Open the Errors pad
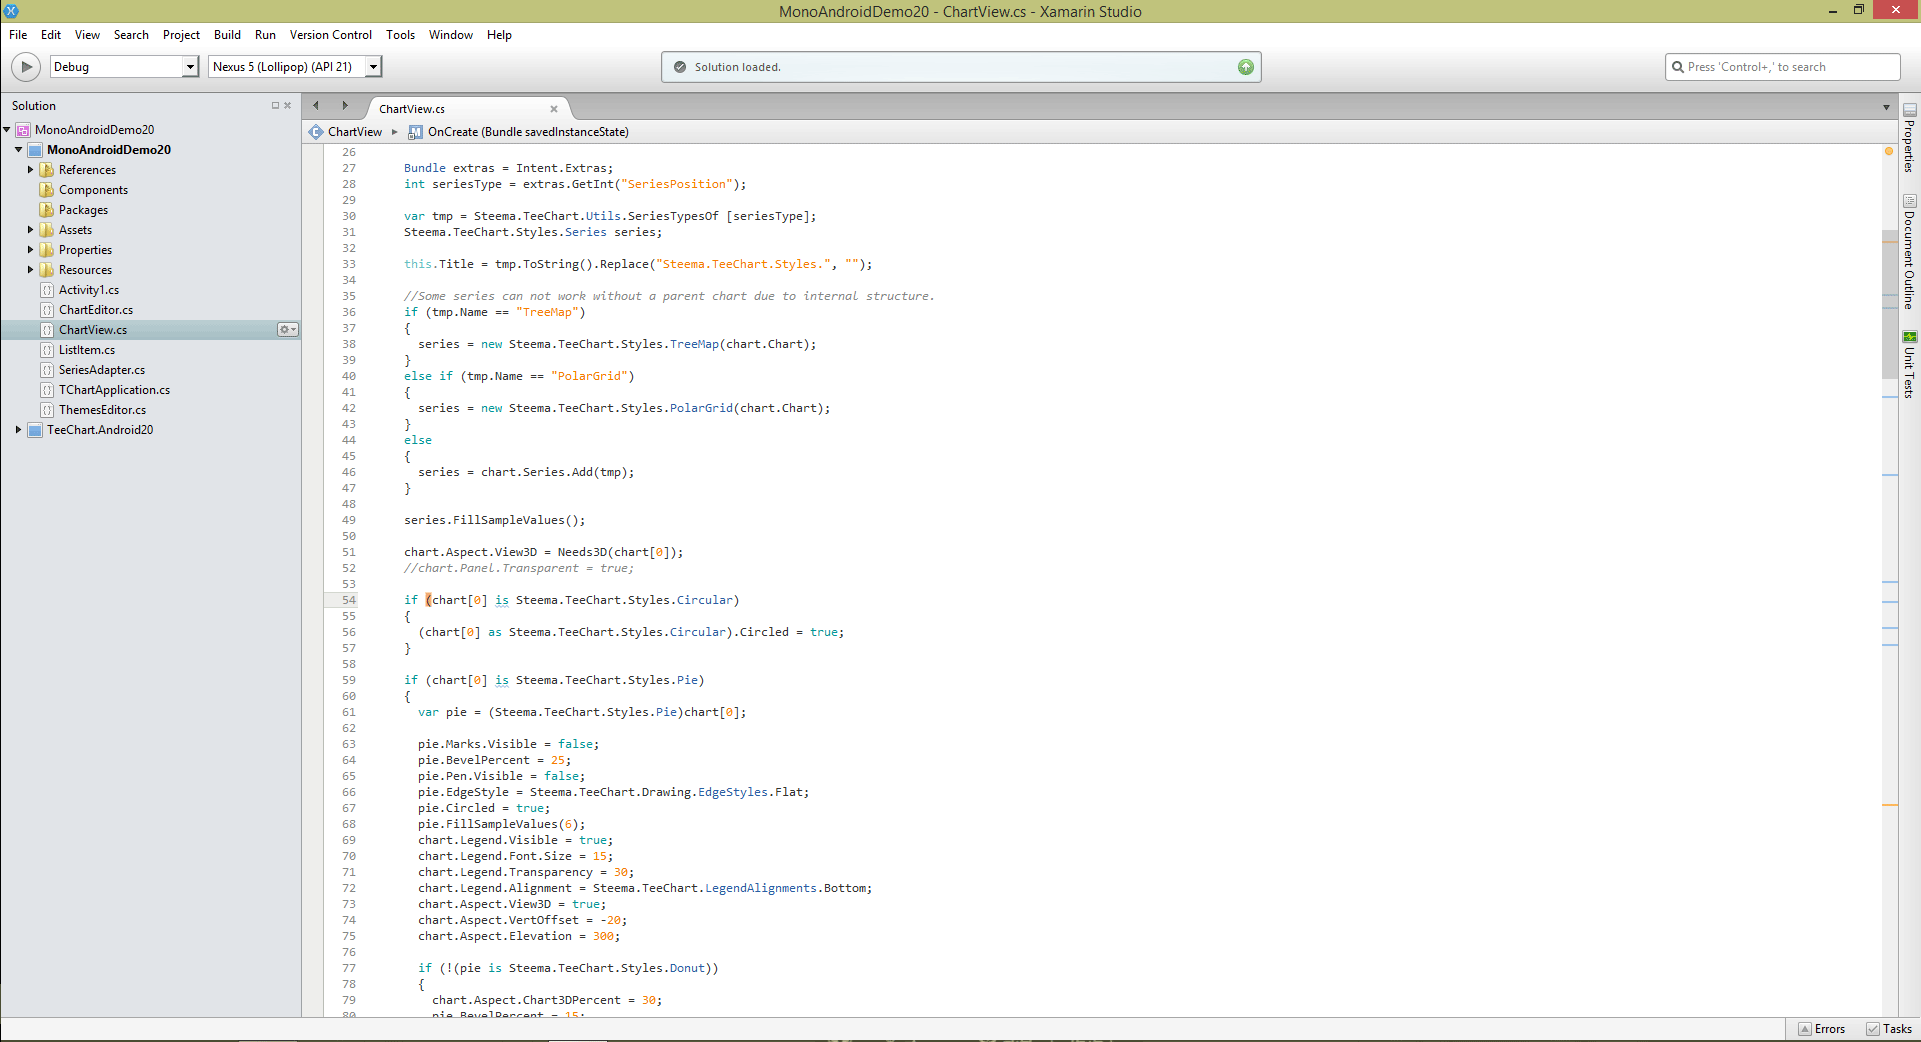1921x1042 pixels. pyautogui.click(x=1822, y=1029)
